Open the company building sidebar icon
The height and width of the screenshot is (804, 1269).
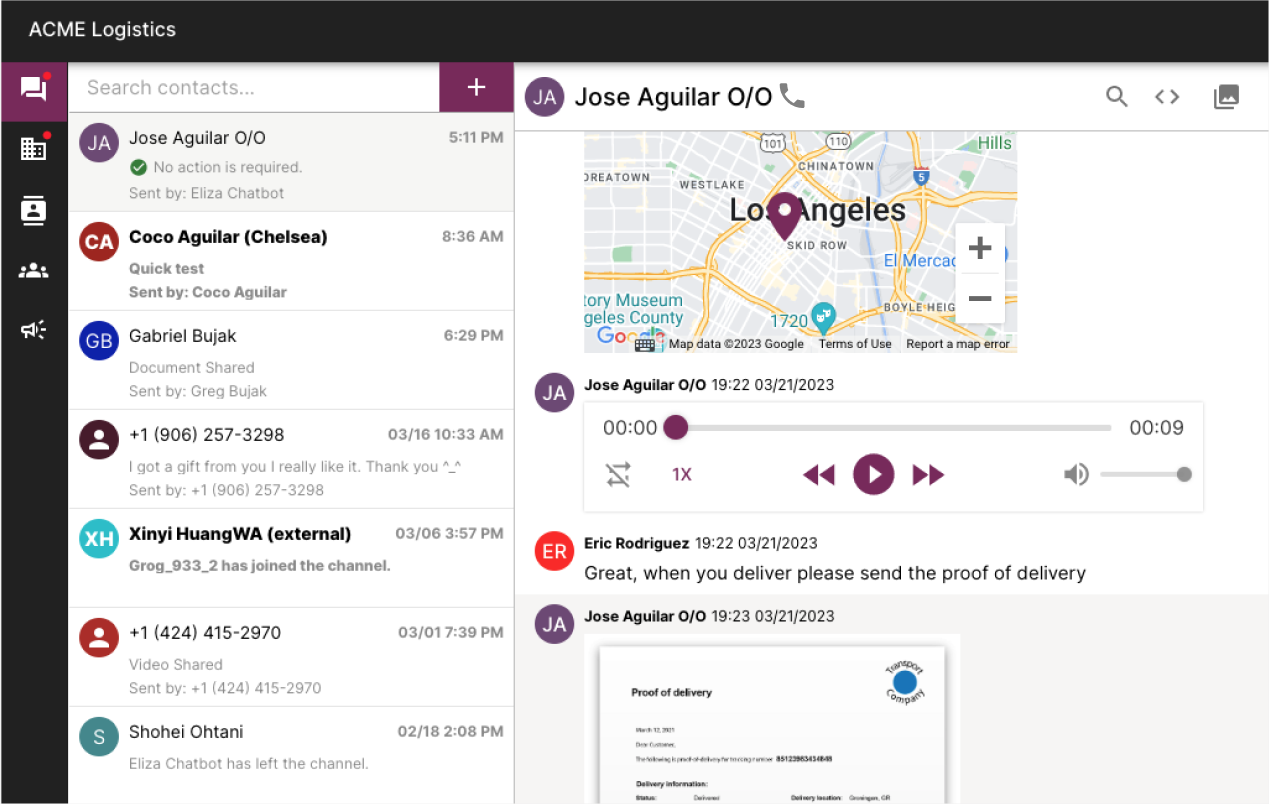click(x=34, y=149)
